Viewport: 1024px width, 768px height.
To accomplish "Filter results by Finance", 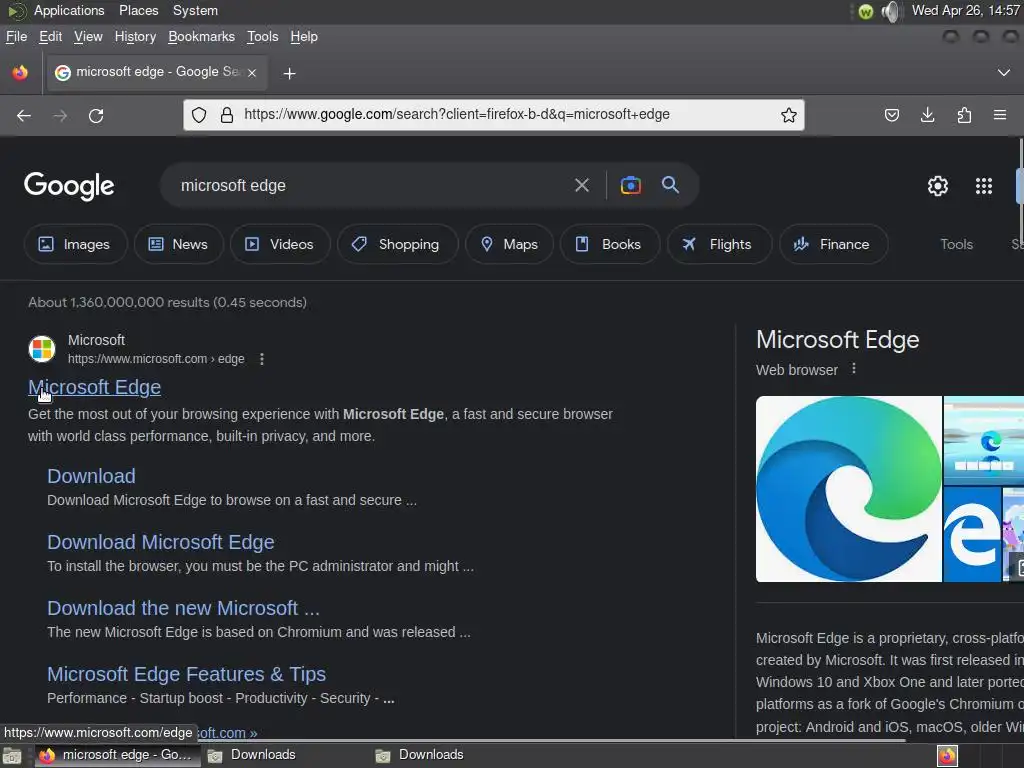I will (833, 244).
